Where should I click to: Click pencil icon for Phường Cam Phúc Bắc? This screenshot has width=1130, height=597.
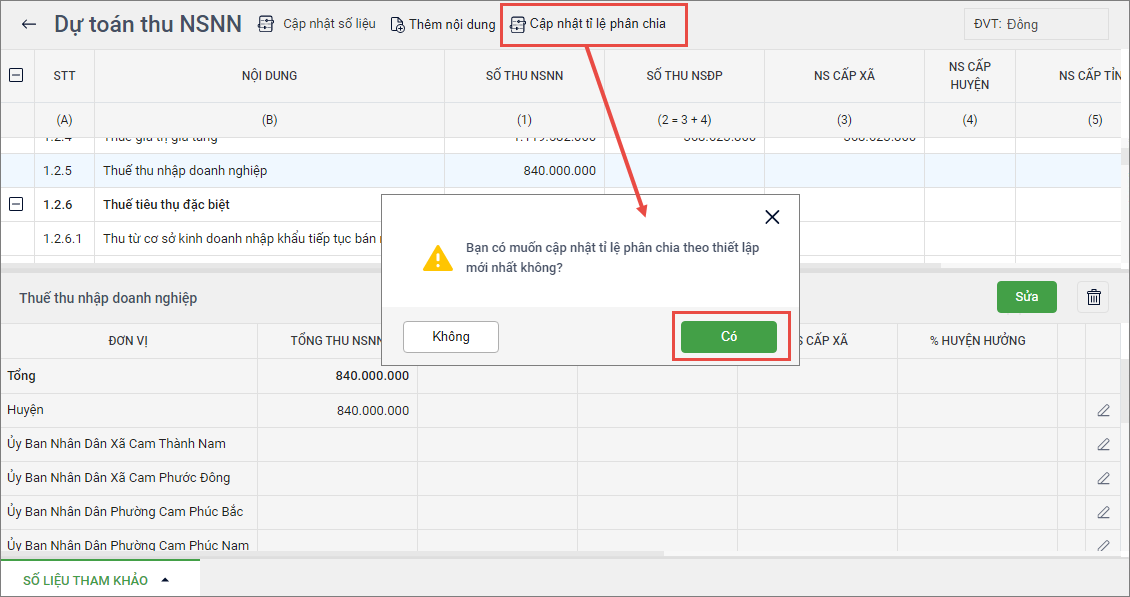click(1103, 512)
